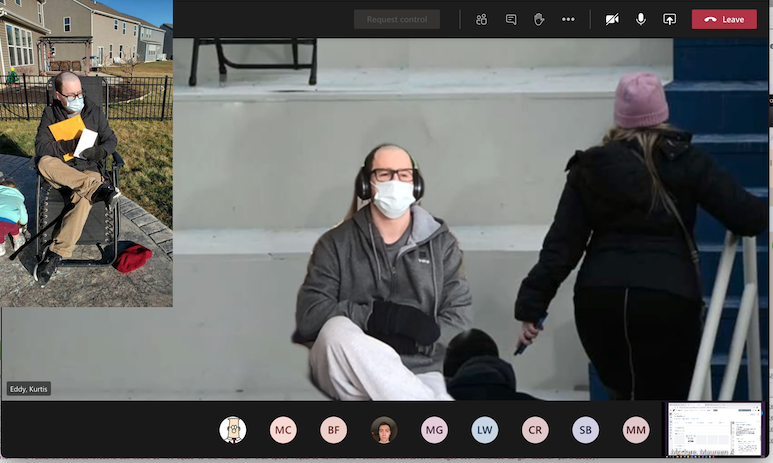Open the share content tray

pos(669,19)
